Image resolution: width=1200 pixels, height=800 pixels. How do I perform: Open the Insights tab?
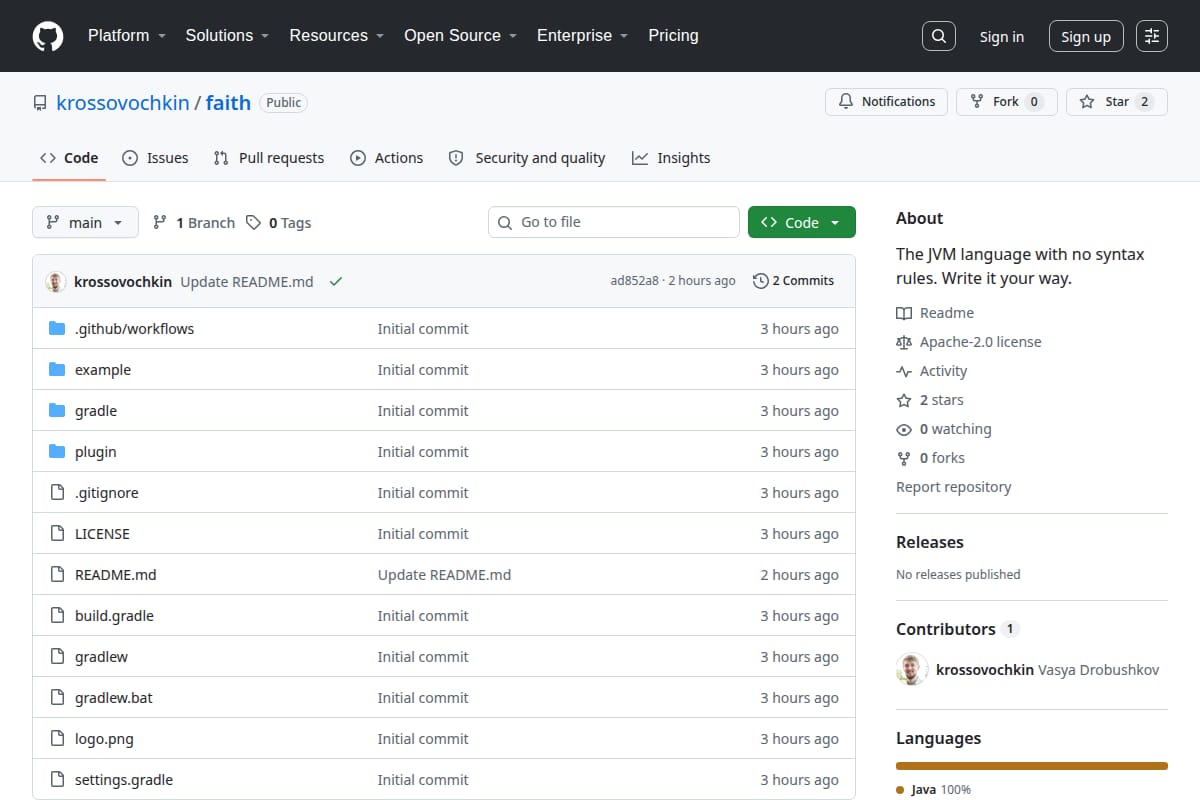point(671,158)
